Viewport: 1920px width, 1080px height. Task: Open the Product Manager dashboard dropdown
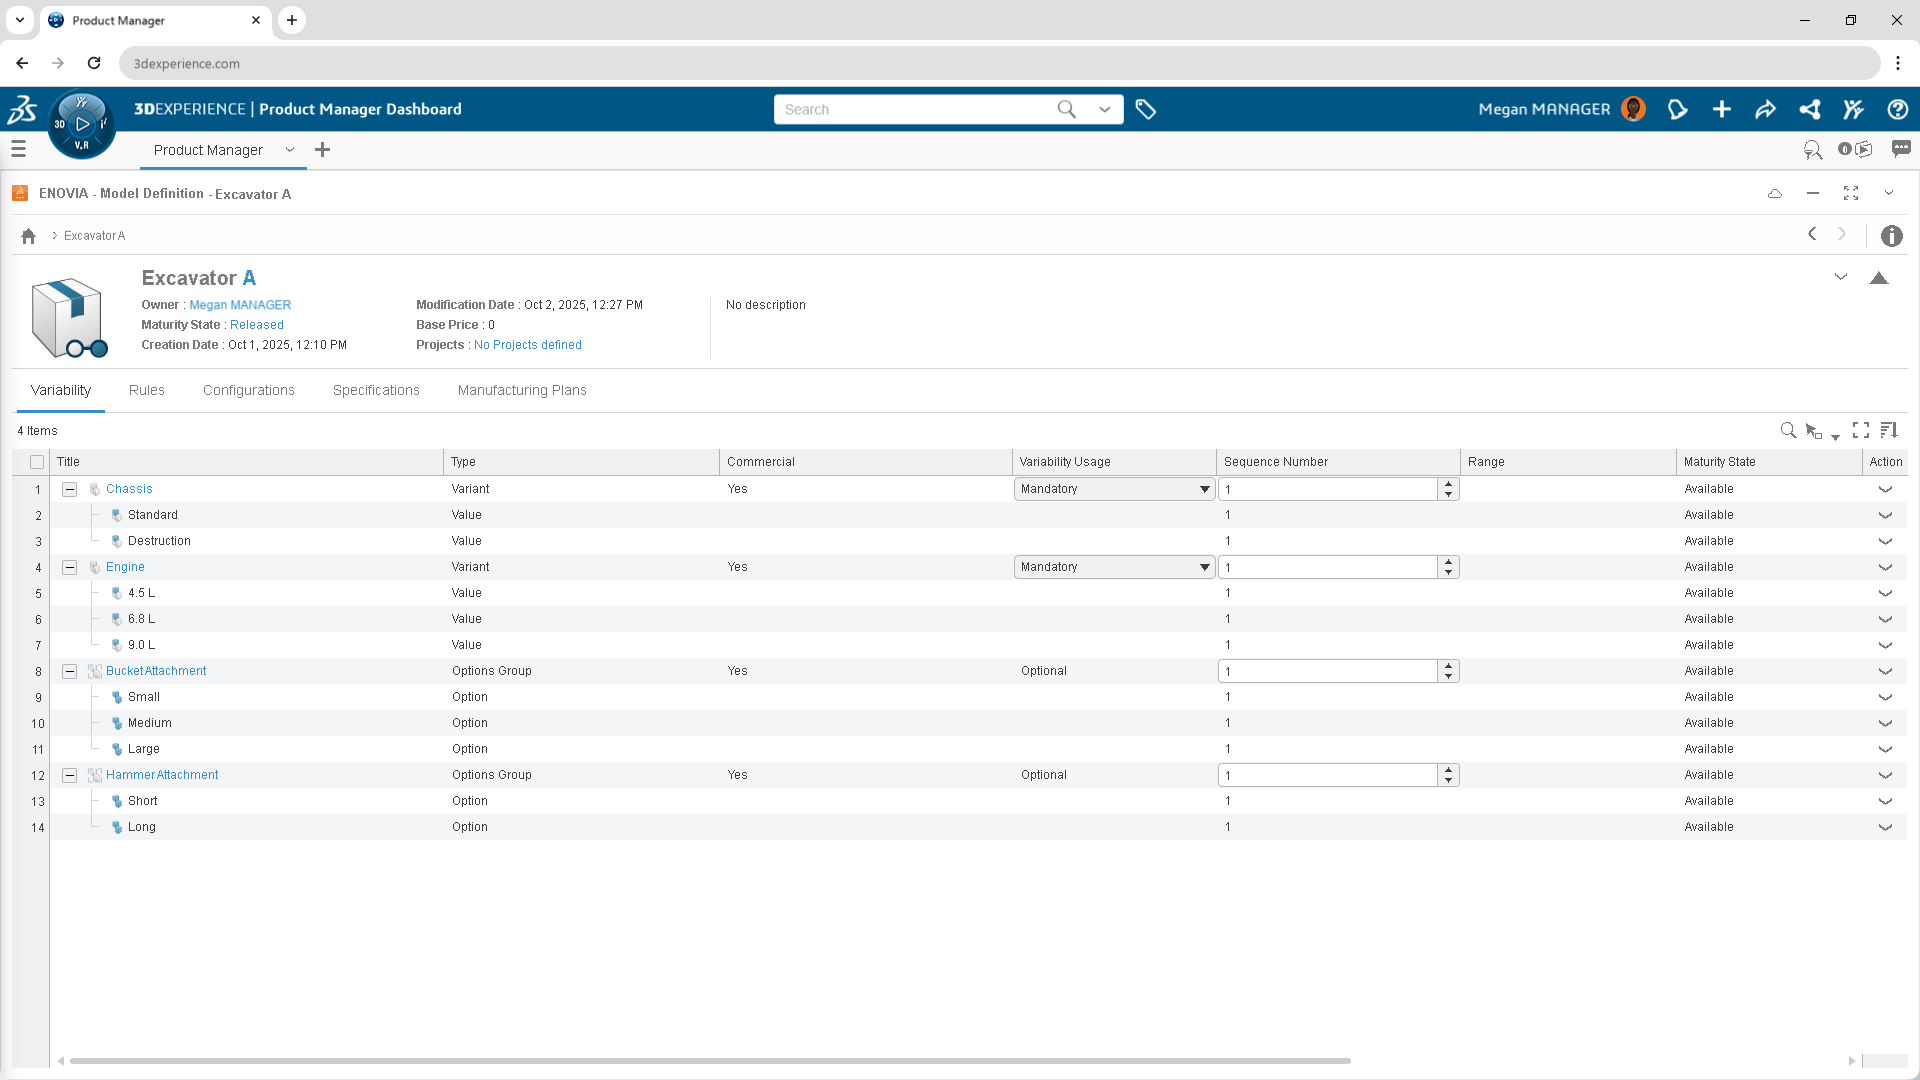290,150
